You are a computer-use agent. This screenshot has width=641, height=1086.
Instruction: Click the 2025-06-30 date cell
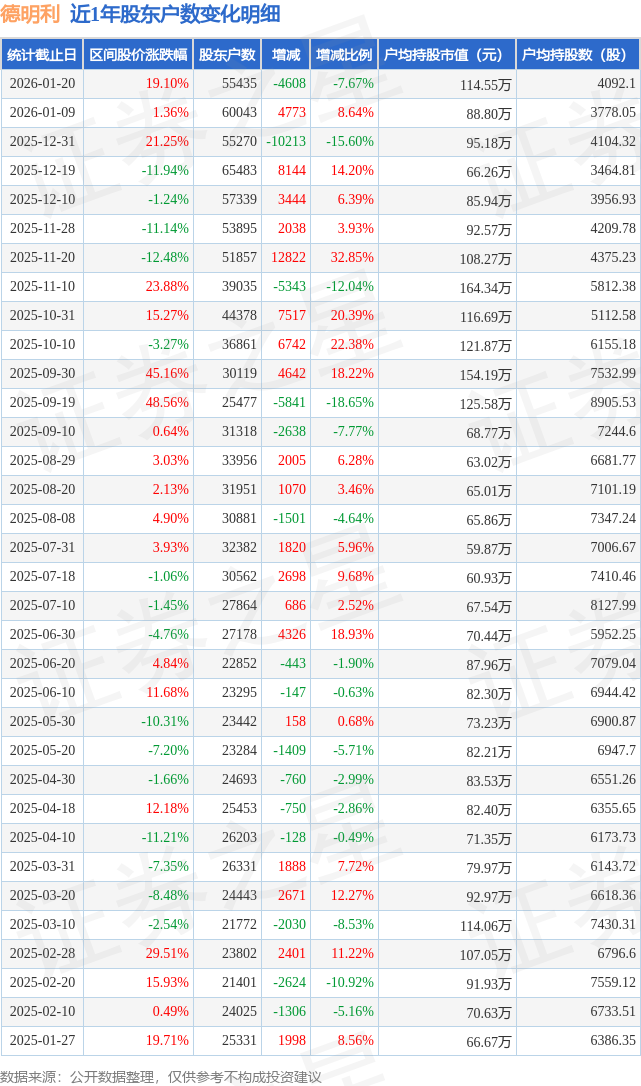click(x=42, y=634)
